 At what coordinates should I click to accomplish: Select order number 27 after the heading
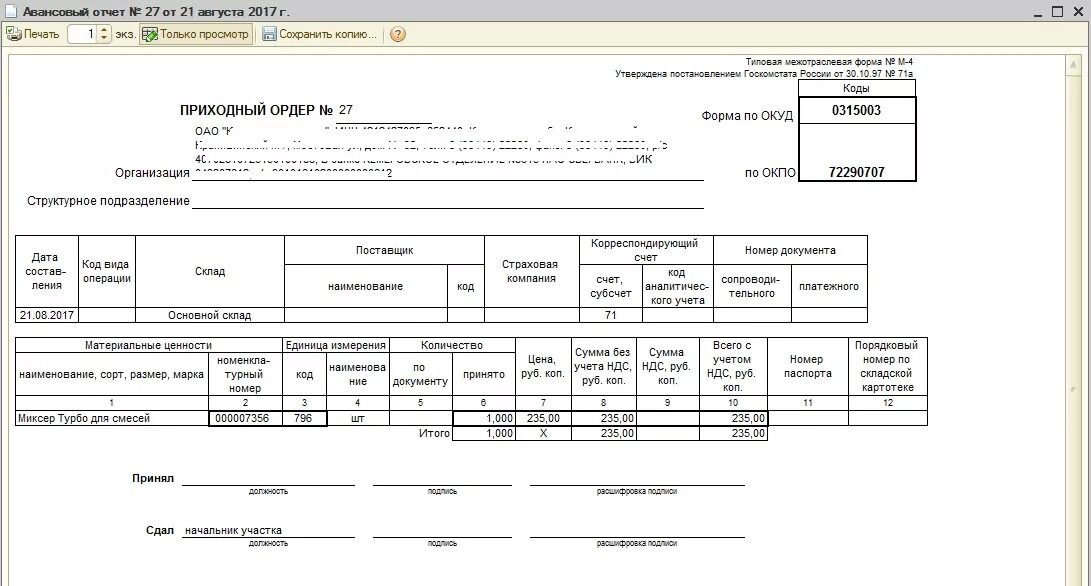click(346, 110)
